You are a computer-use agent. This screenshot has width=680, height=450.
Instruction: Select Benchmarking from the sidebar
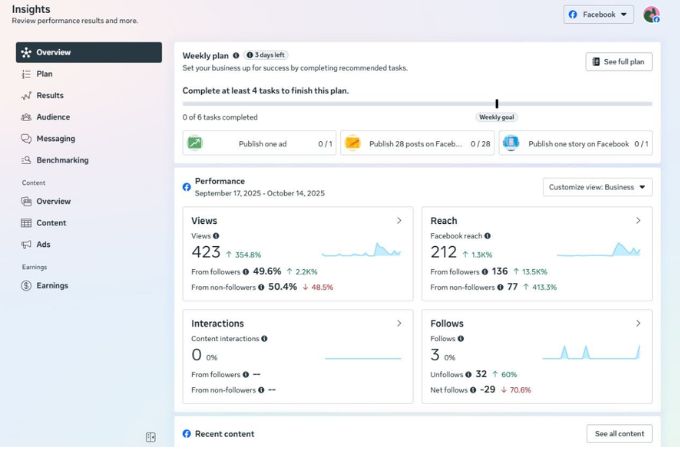pyautogui.click(x=62, y=160)
